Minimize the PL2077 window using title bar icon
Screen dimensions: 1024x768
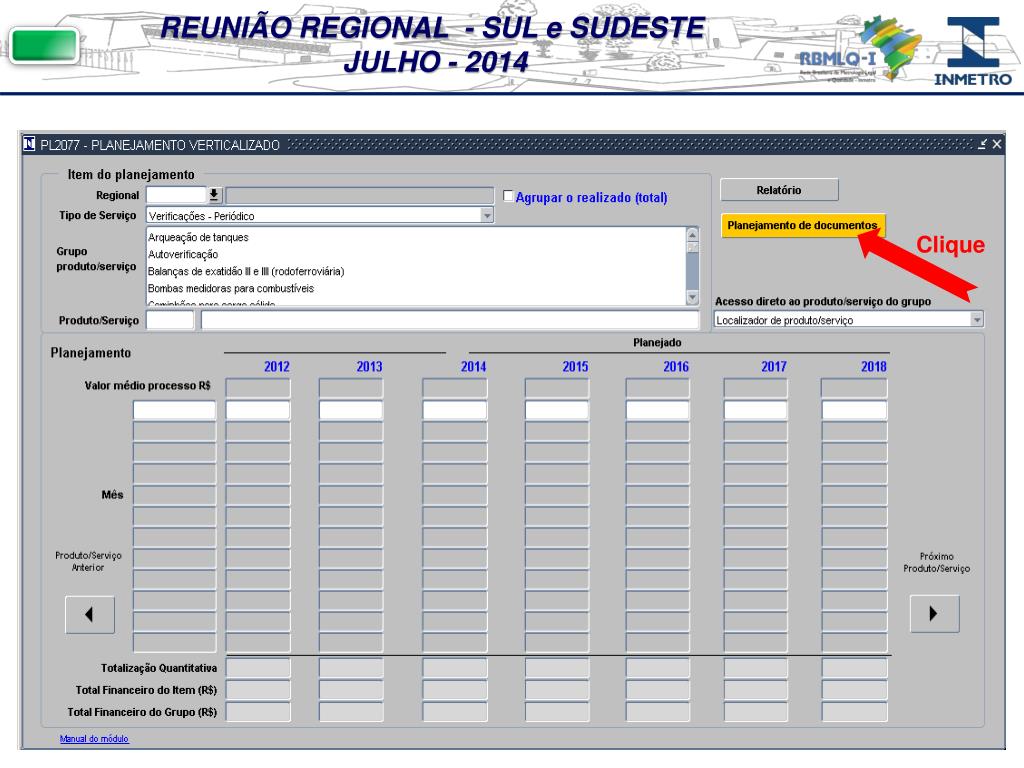tap(982, 144)
